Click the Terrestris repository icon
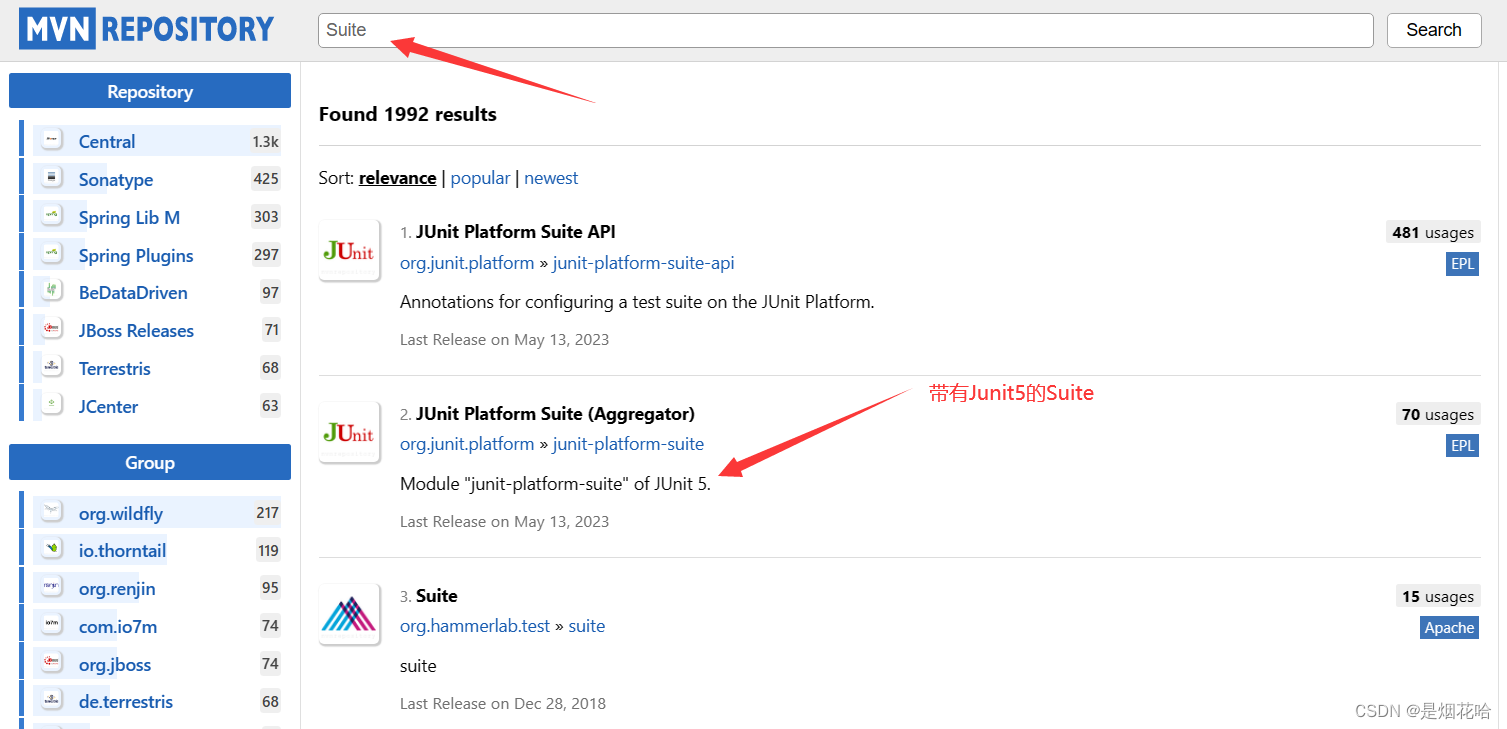The image size is (1507, 729). point(52,368)
